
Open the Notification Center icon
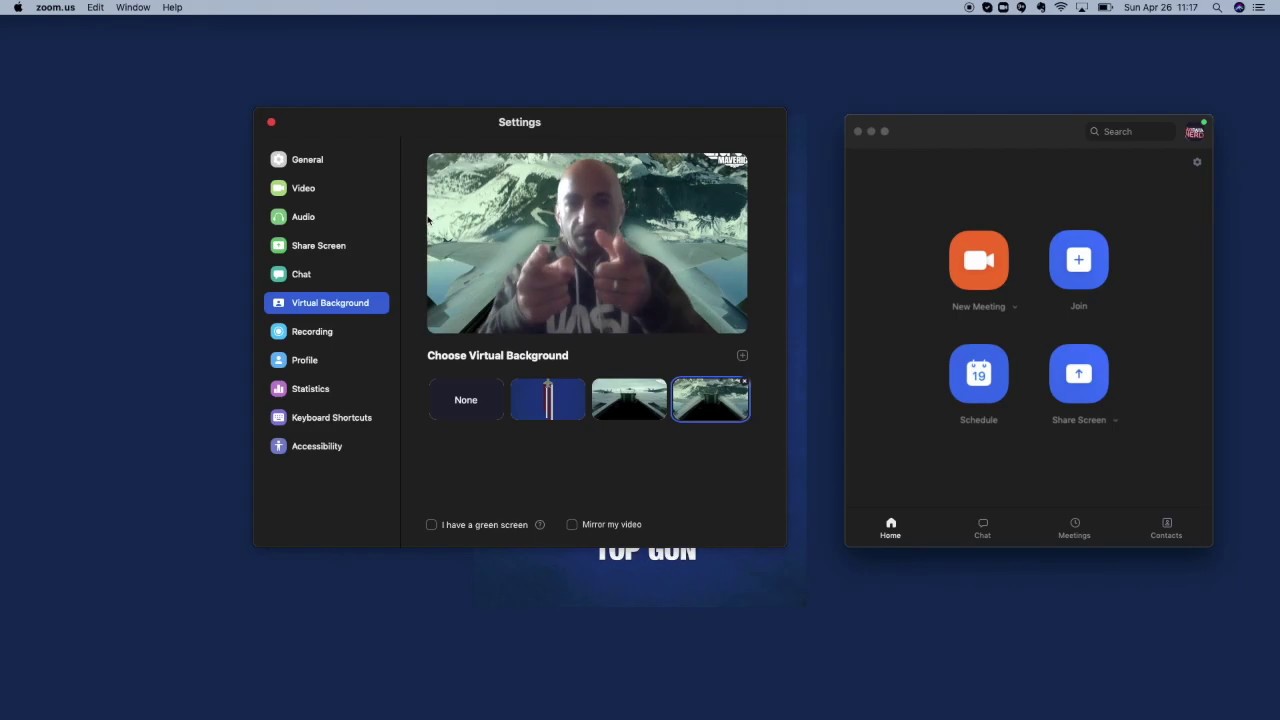click(x=1259, y=7)
